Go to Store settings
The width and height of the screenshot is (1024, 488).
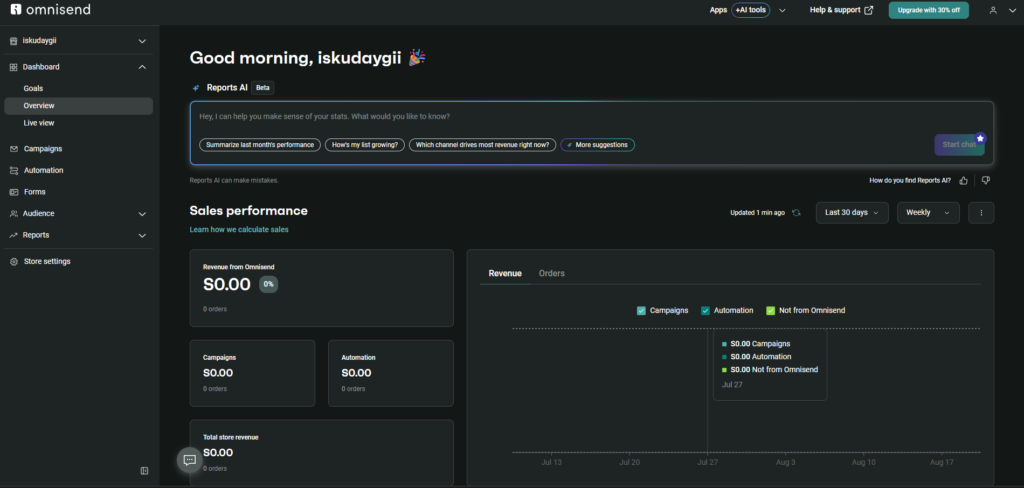click(47, 261)
